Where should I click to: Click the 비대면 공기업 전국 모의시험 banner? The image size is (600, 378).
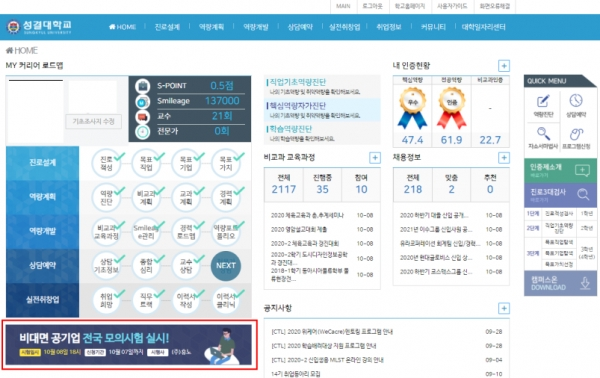click(x=129, y=345)
